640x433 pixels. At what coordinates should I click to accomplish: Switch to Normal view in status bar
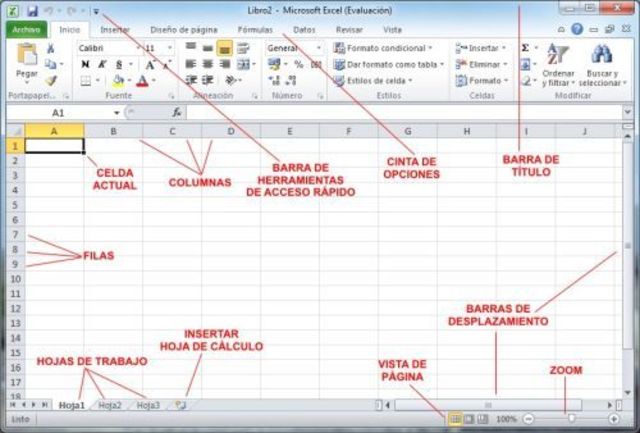(455, 419)
